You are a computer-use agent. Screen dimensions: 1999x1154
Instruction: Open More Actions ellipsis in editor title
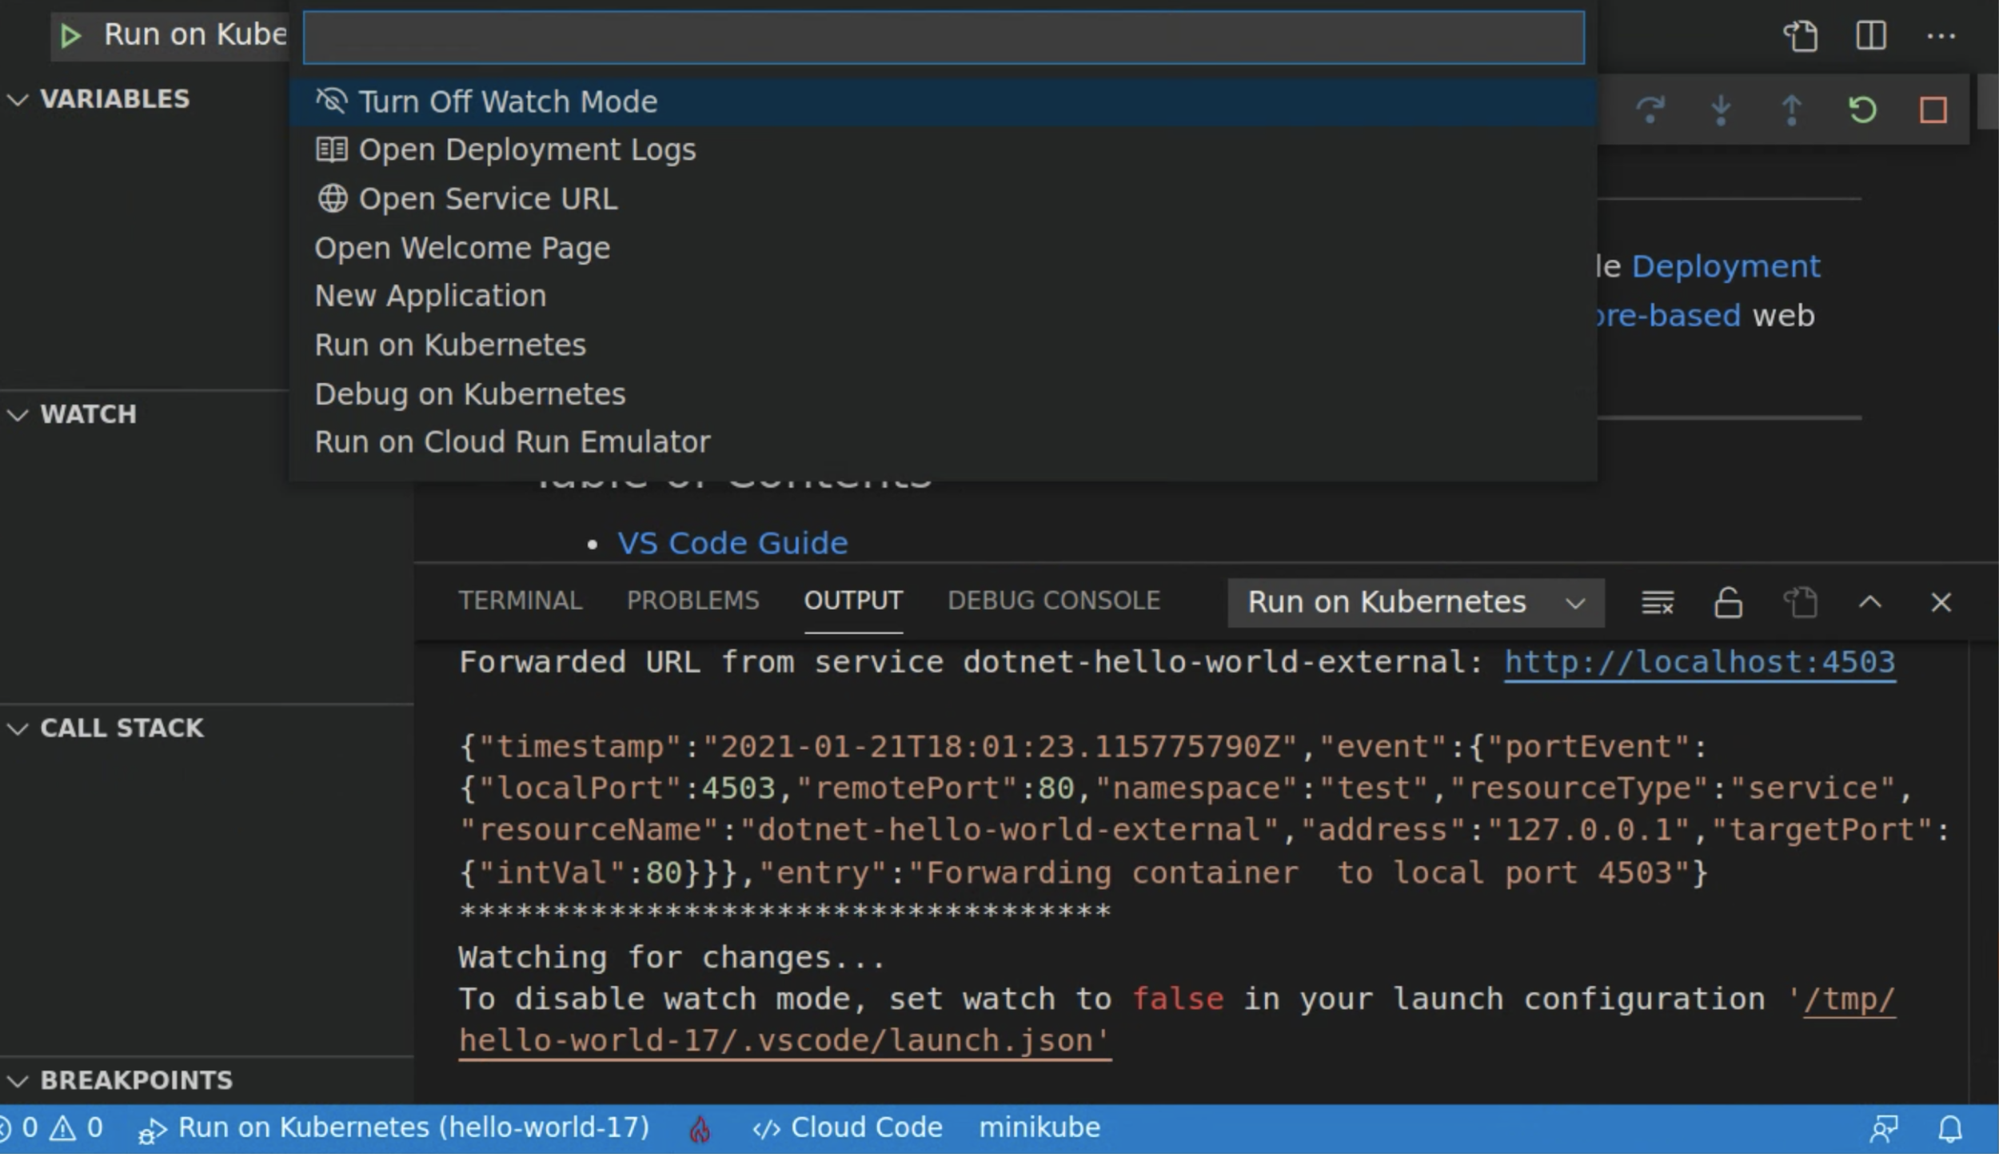tap(1941, 36)
